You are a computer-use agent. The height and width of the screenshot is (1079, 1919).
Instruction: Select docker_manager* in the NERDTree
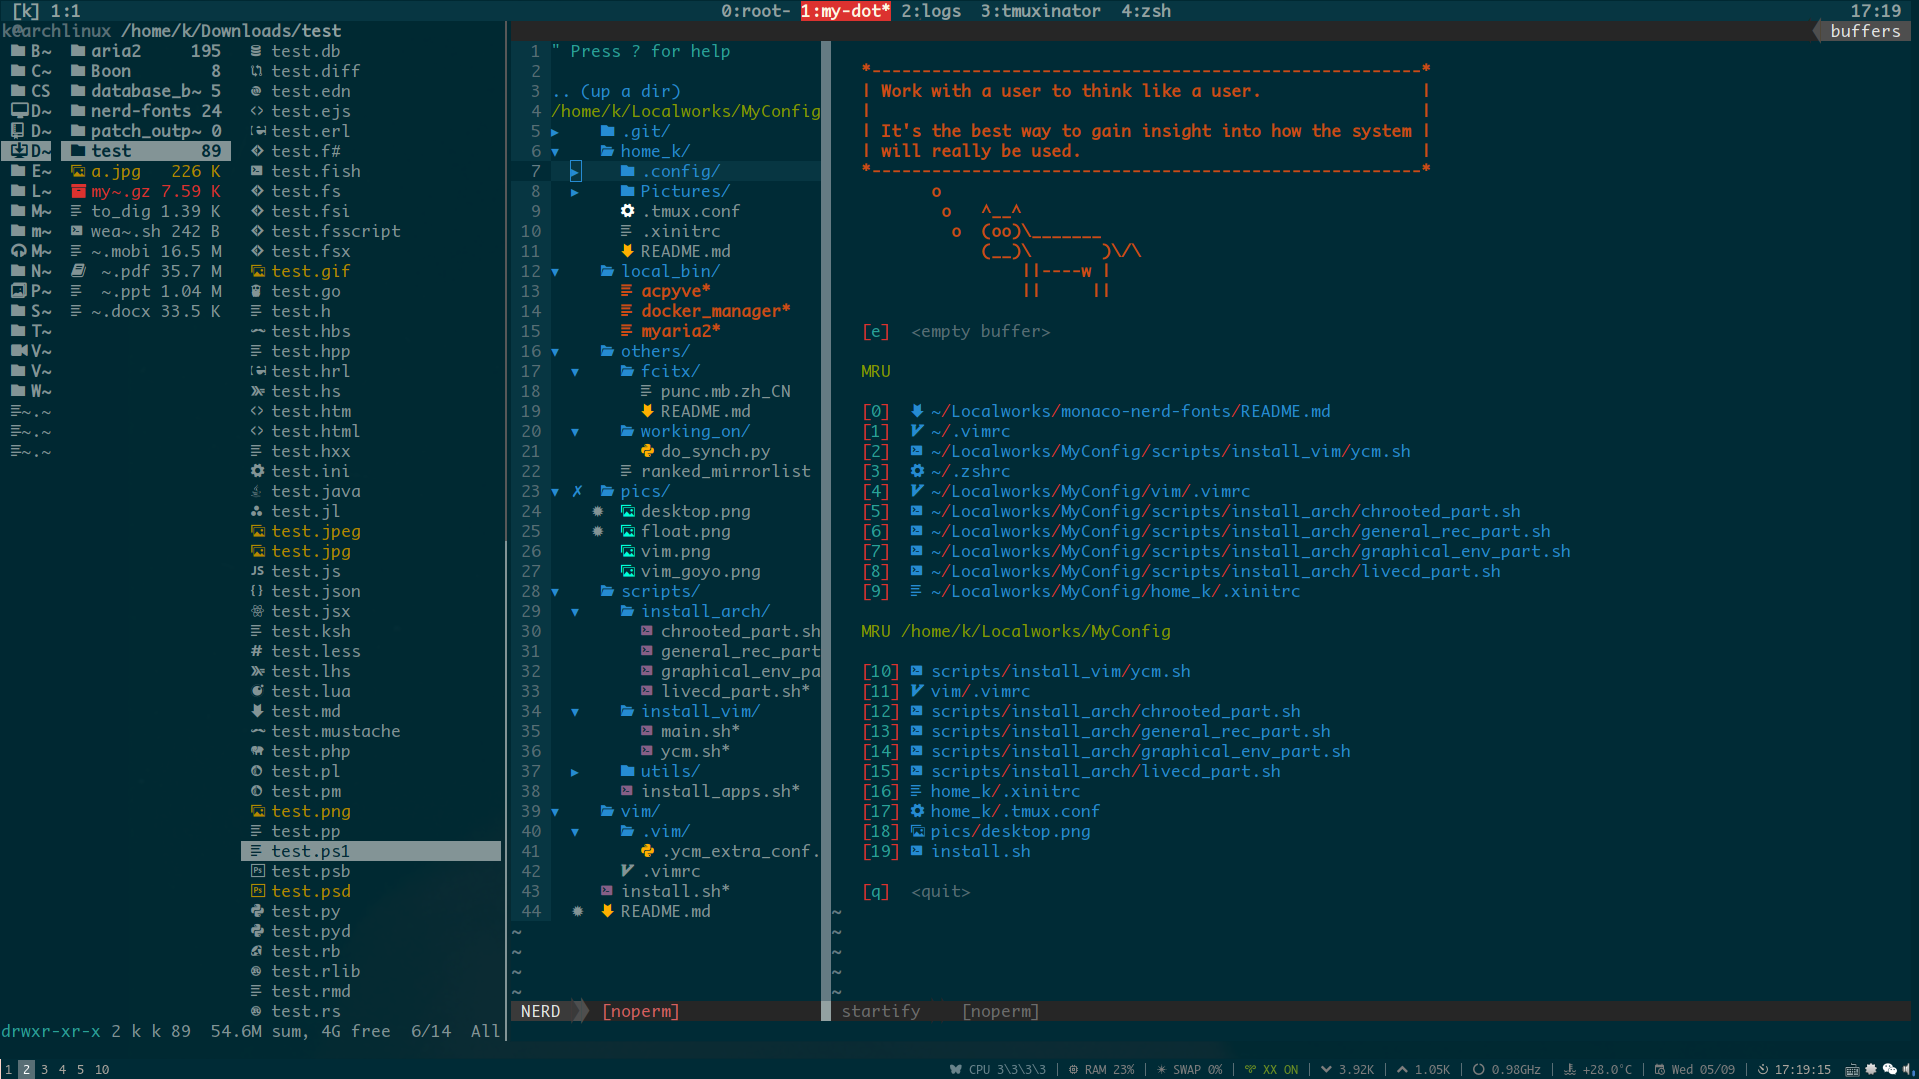pos(716,311)
